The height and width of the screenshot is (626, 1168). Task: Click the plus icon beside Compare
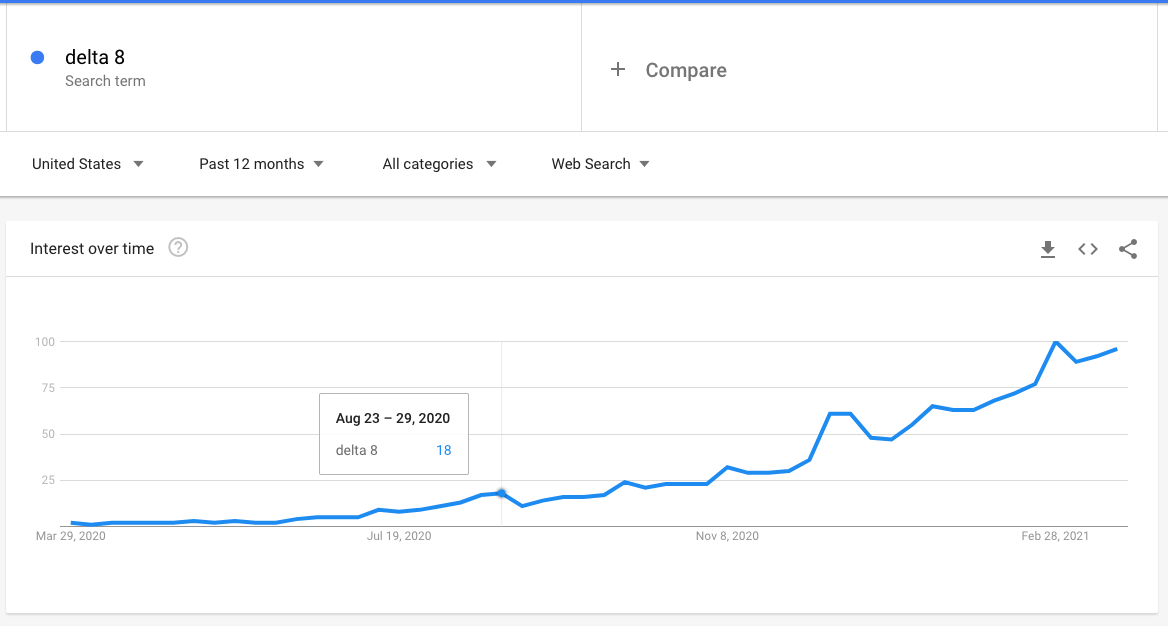[618, 69]
